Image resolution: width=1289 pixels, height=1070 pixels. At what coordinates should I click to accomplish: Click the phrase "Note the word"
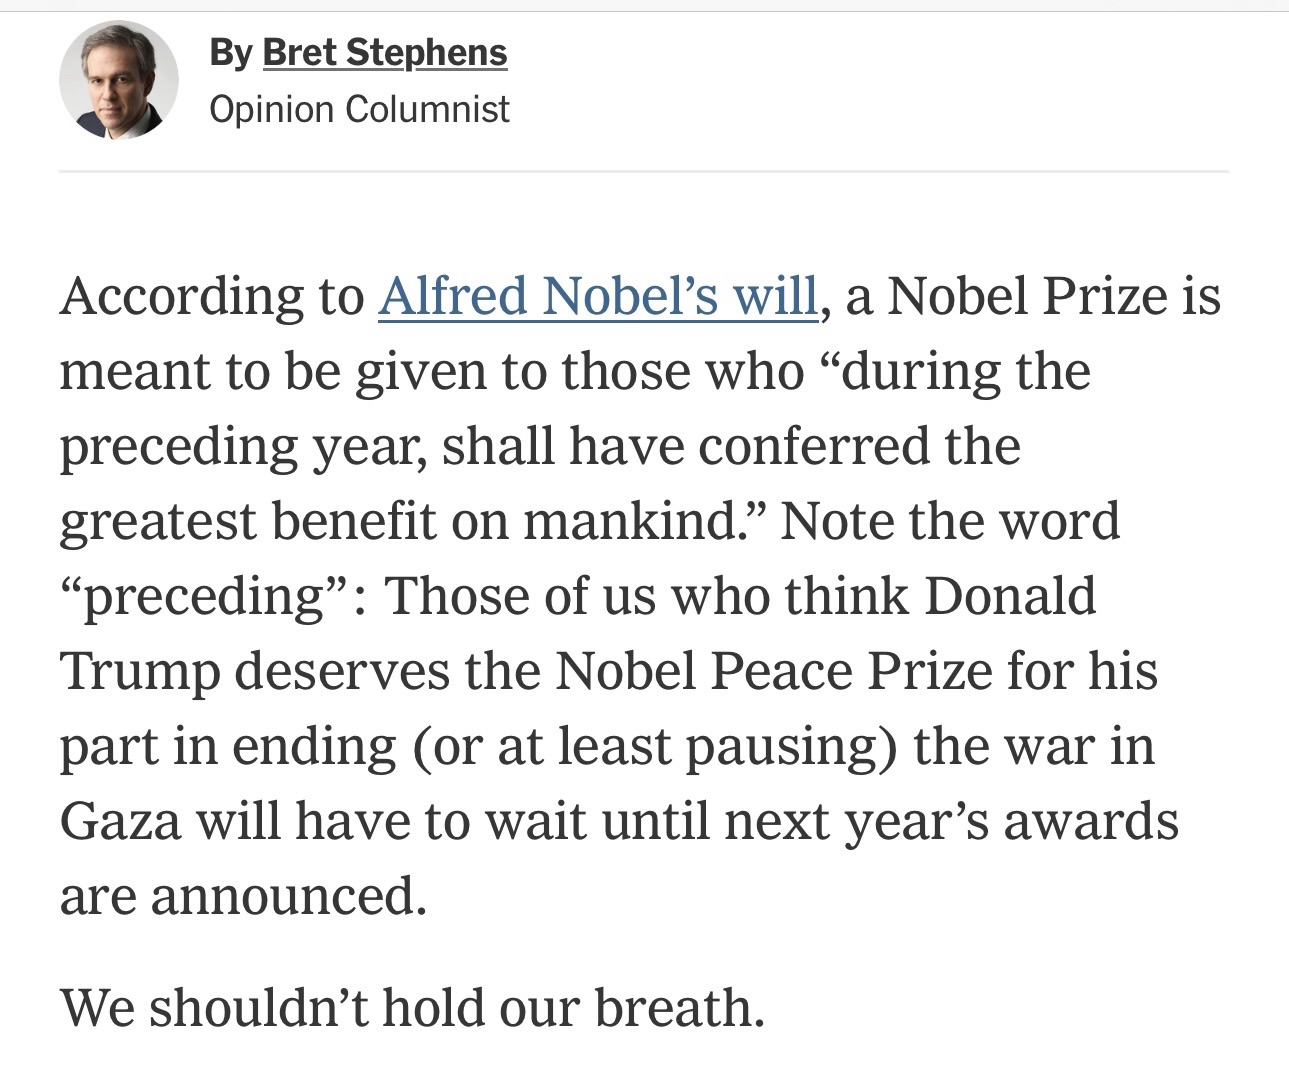coord(950,521)
